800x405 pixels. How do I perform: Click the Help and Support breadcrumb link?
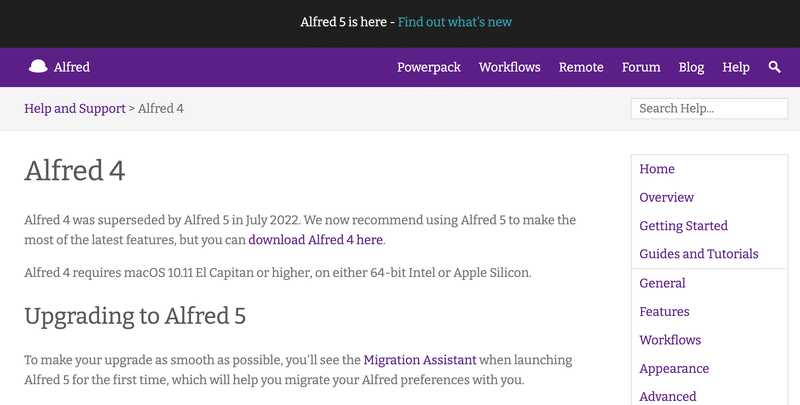tap(74, 108)
